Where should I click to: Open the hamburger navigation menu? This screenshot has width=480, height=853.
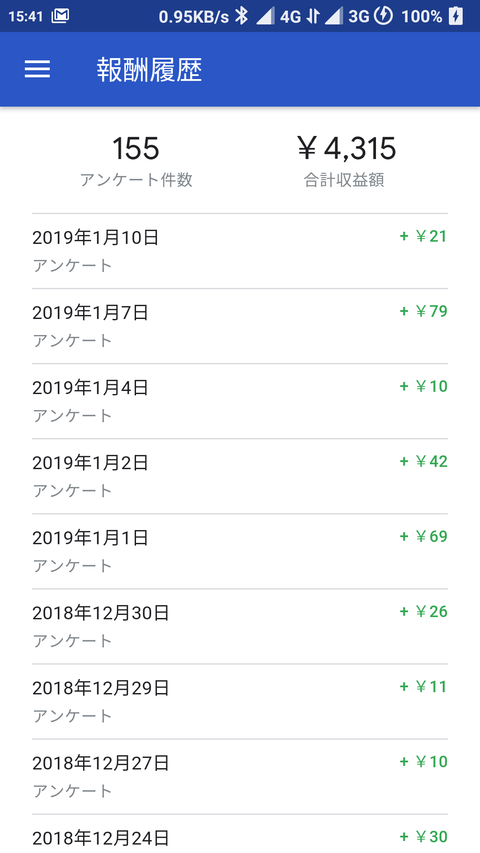(37, 69)
